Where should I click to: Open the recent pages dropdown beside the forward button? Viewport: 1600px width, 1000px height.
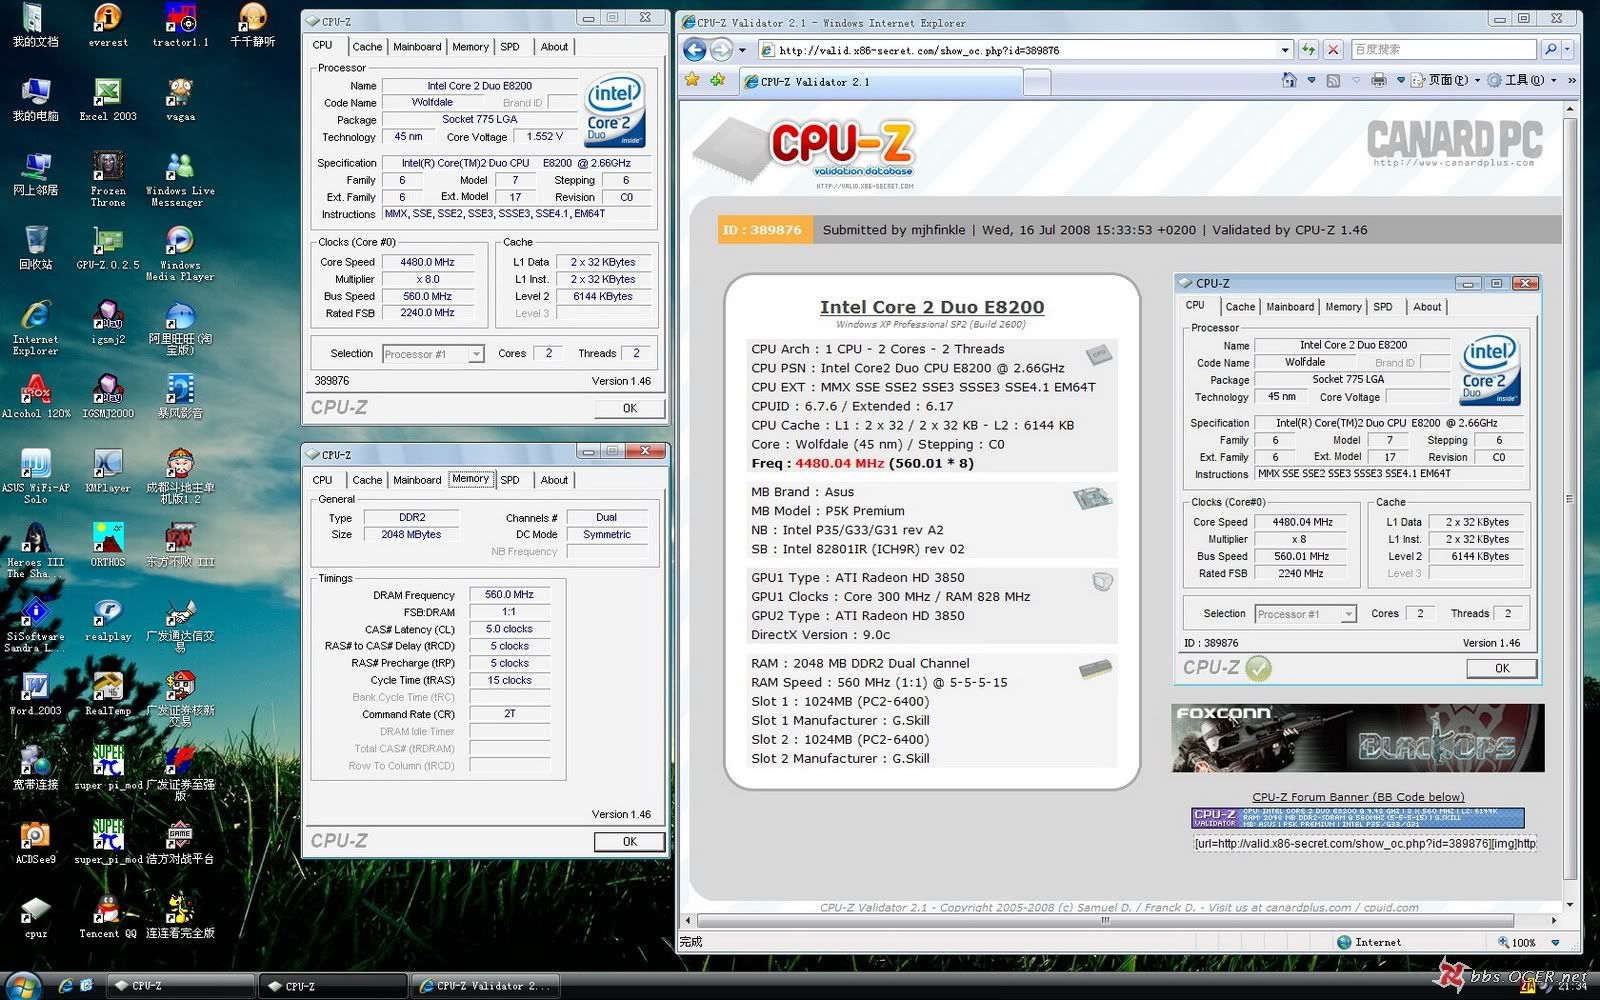tap(742, 50)
